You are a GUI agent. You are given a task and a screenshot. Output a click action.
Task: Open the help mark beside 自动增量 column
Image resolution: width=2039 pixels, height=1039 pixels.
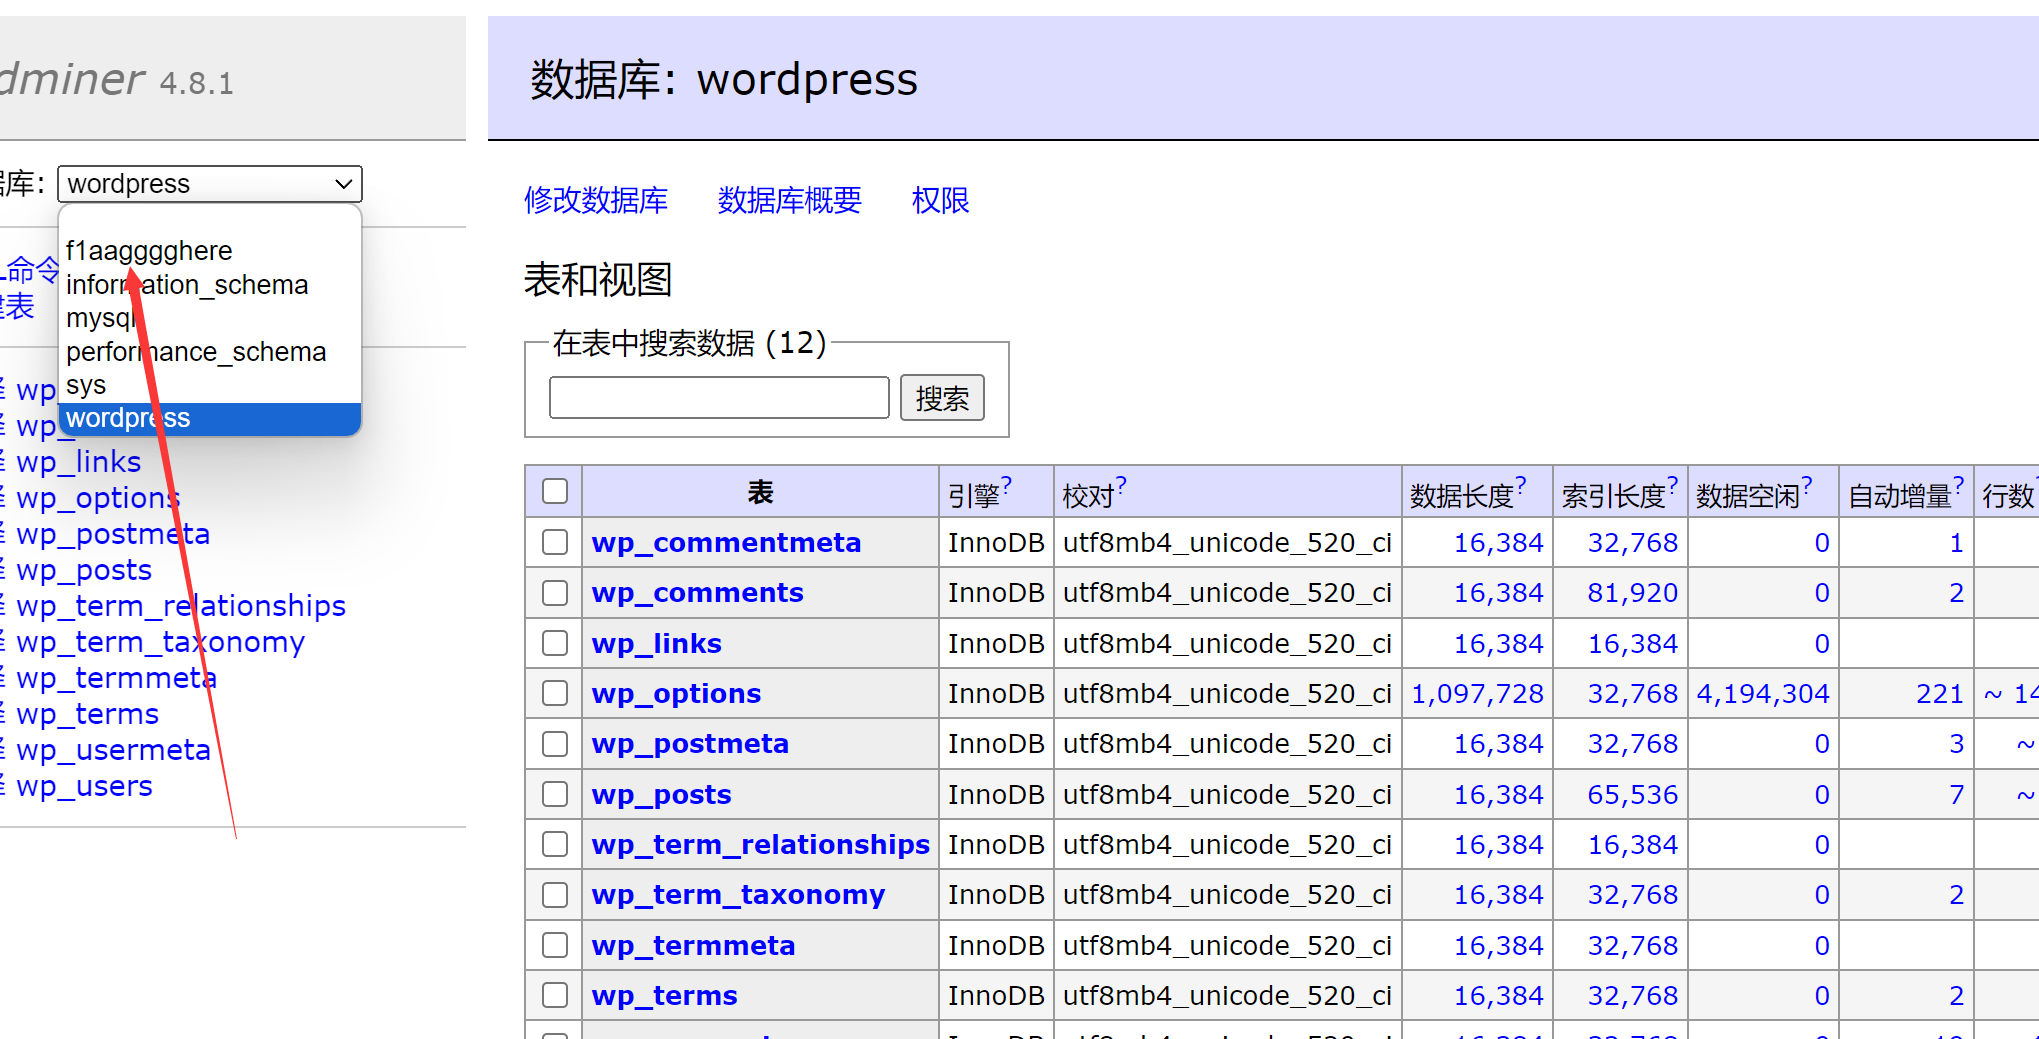pyautogui.click(x=1958, y=484)
